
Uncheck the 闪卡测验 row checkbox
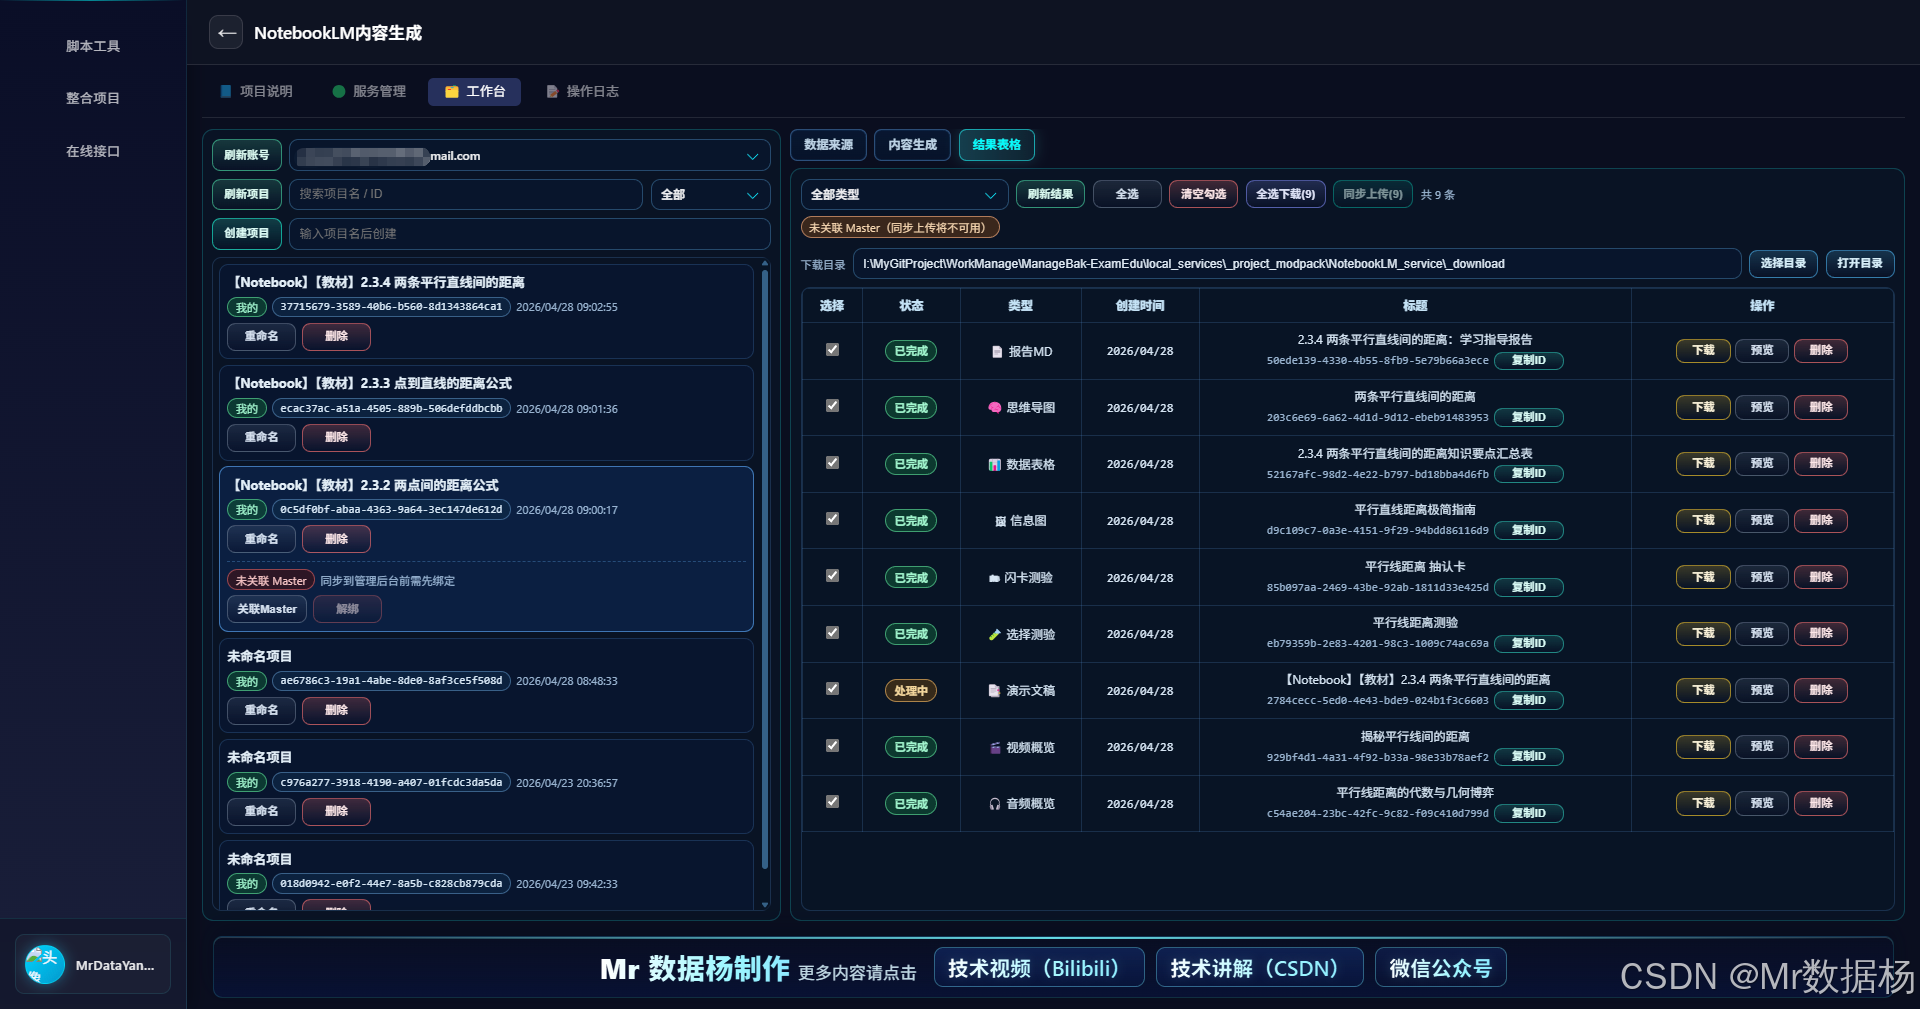coord(832,576)
